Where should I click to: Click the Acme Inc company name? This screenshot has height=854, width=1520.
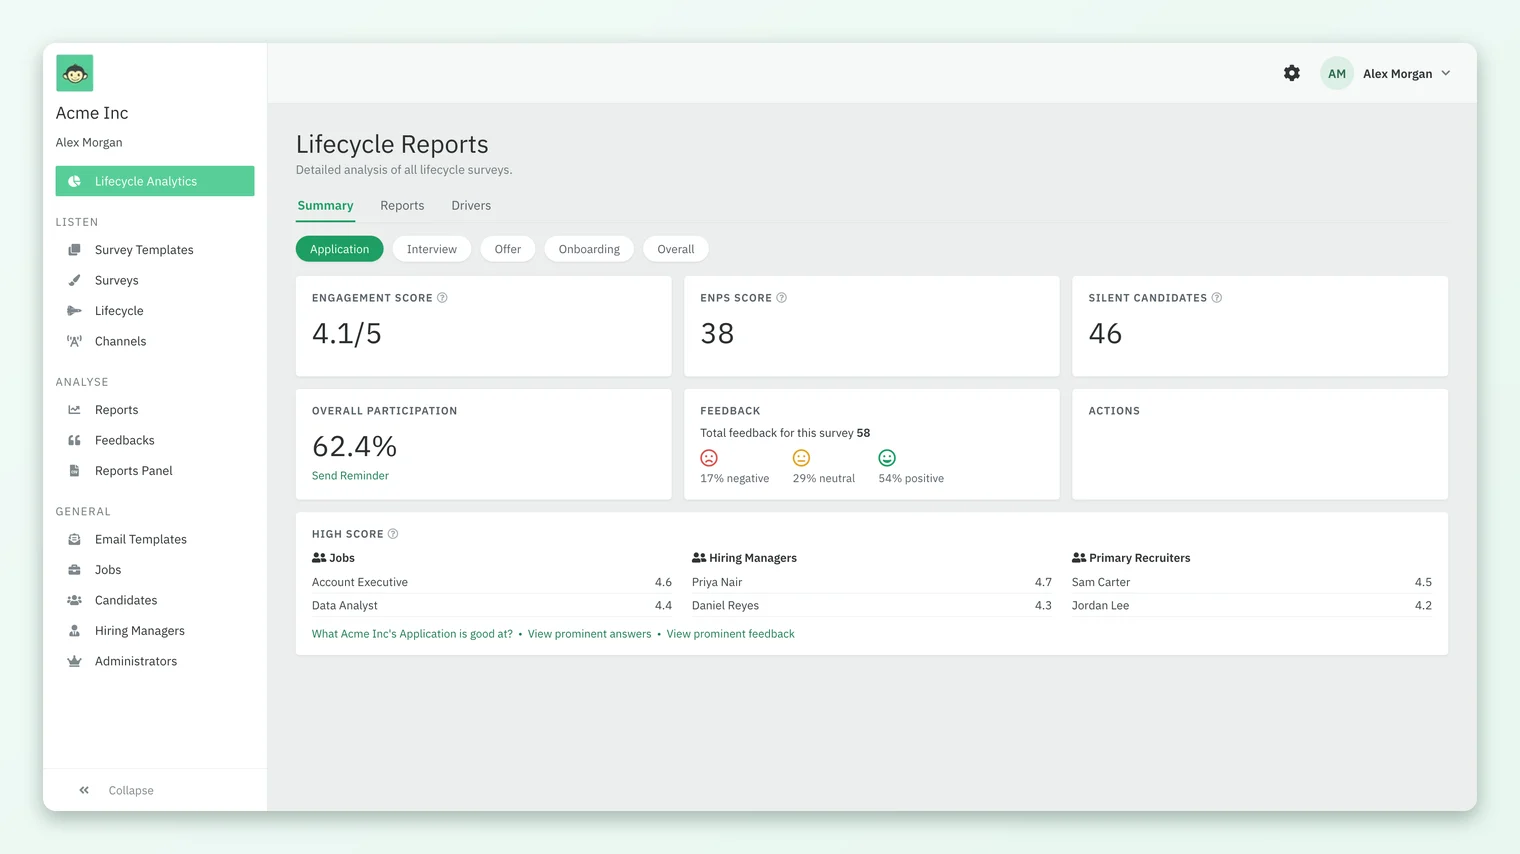pos(92,113)
